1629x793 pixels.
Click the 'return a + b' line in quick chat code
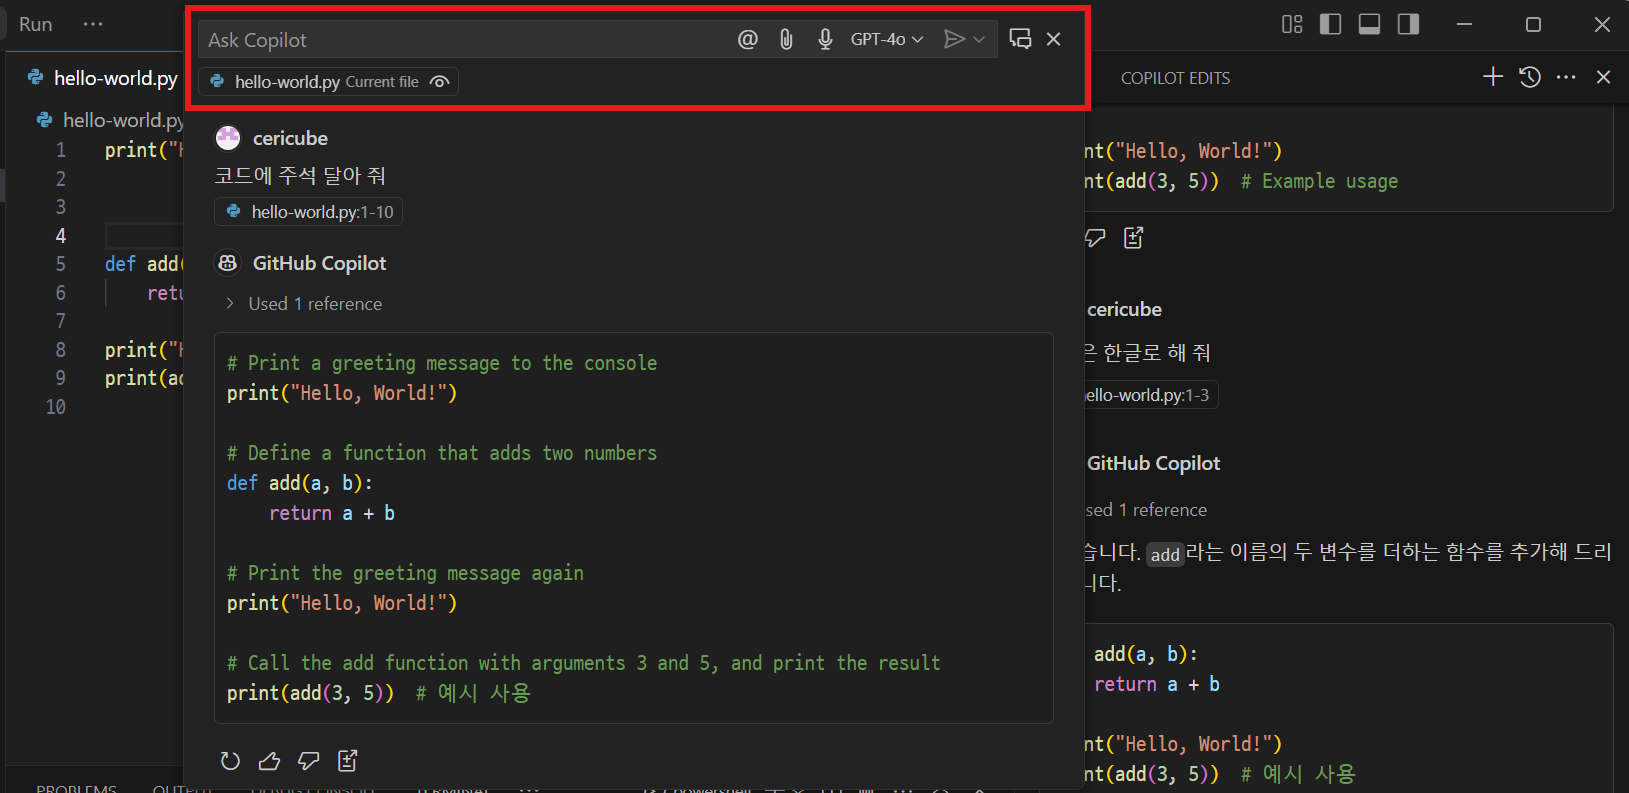click(332, 513)
